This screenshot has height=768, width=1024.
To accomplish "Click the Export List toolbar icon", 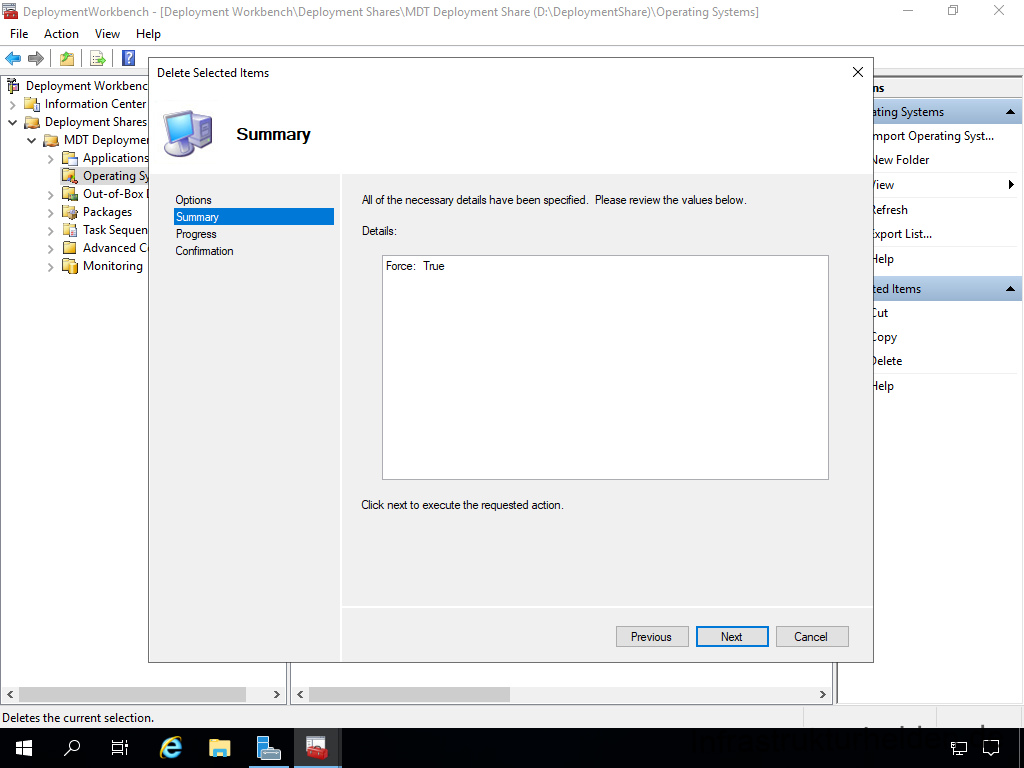I will point(98,59).
